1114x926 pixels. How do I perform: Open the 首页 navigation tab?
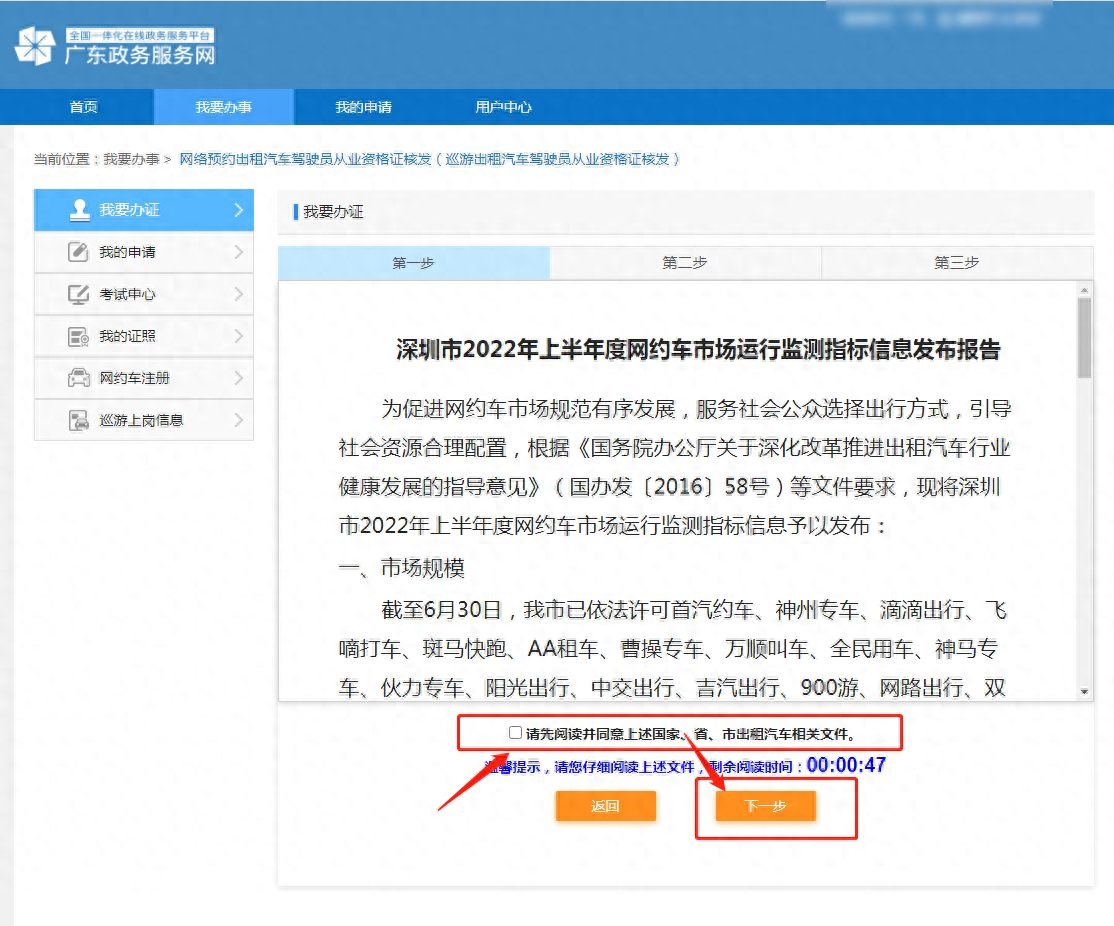[x=84, y=107]
